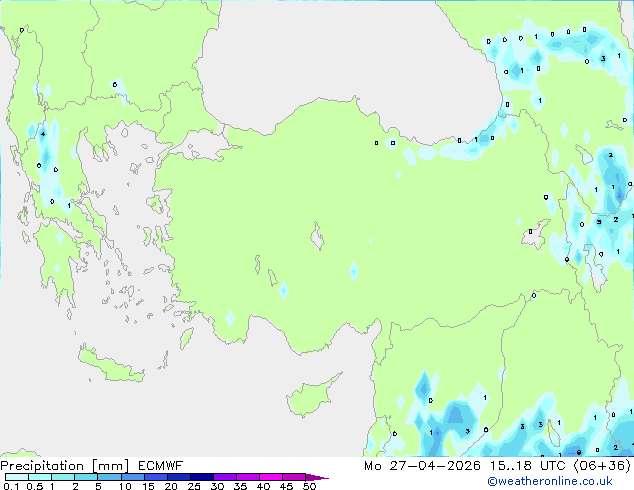Click the '25' legend scale label
The image size is (634, 490).
(x=194, y=486)
